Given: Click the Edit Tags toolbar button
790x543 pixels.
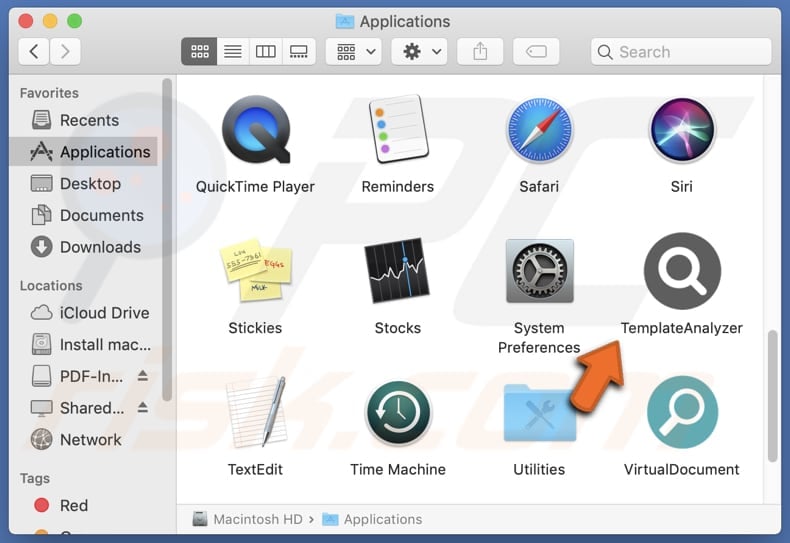Looking at the screenshot, I should point(536,51).
